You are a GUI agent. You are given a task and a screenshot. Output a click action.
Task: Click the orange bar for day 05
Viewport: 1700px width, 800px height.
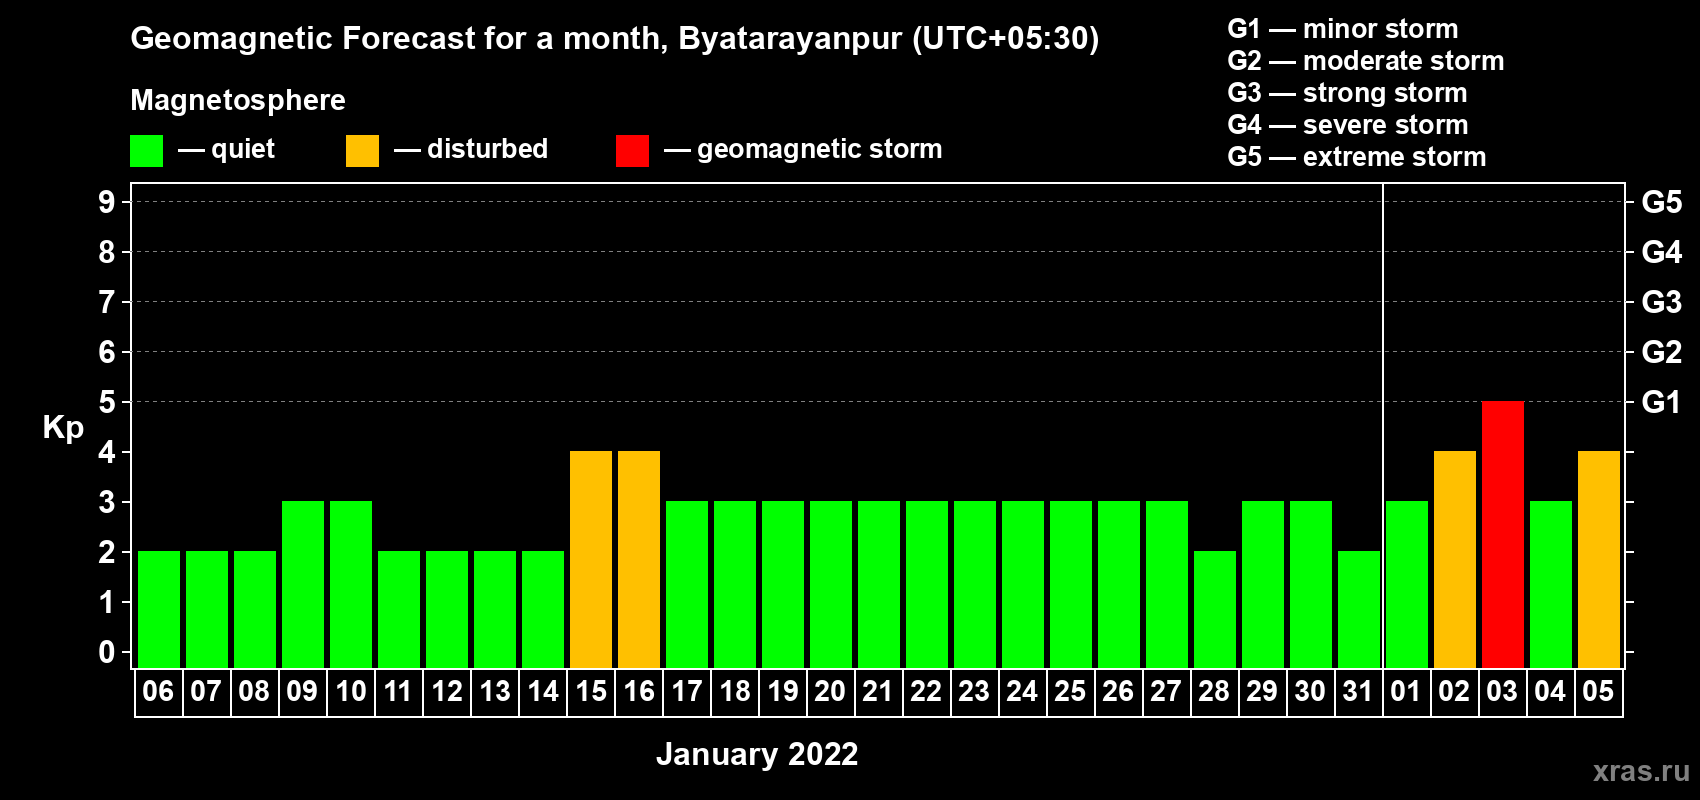coord(1599,559)
